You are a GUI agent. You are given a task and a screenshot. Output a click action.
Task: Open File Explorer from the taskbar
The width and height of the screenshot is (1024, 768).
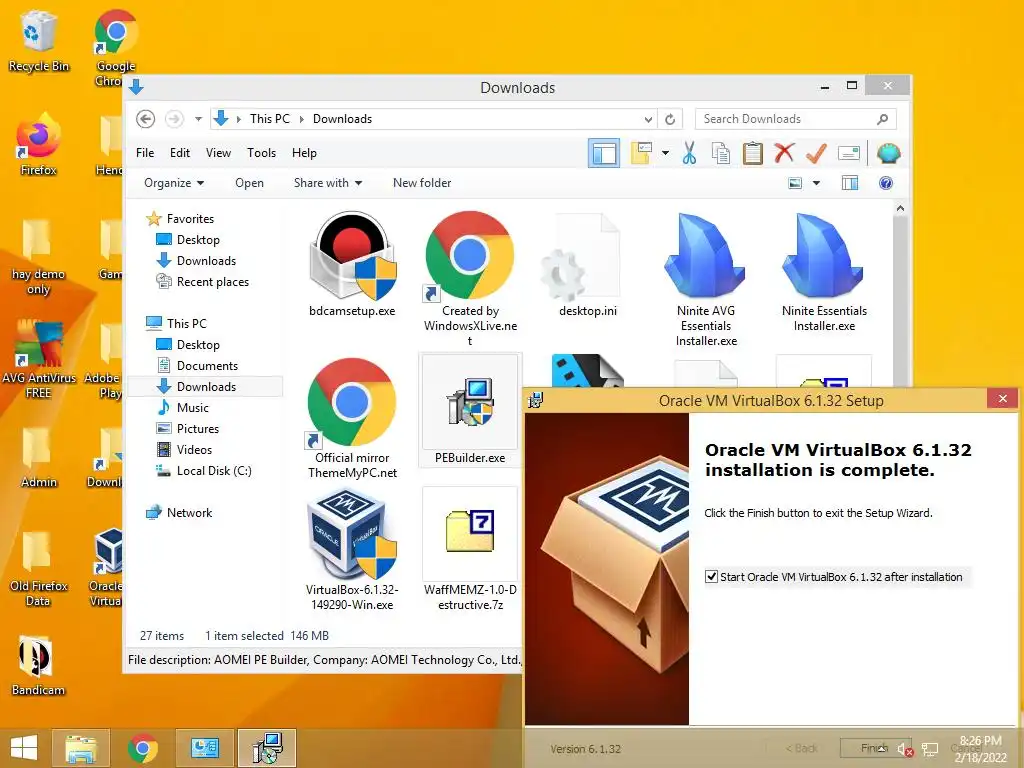81,748
